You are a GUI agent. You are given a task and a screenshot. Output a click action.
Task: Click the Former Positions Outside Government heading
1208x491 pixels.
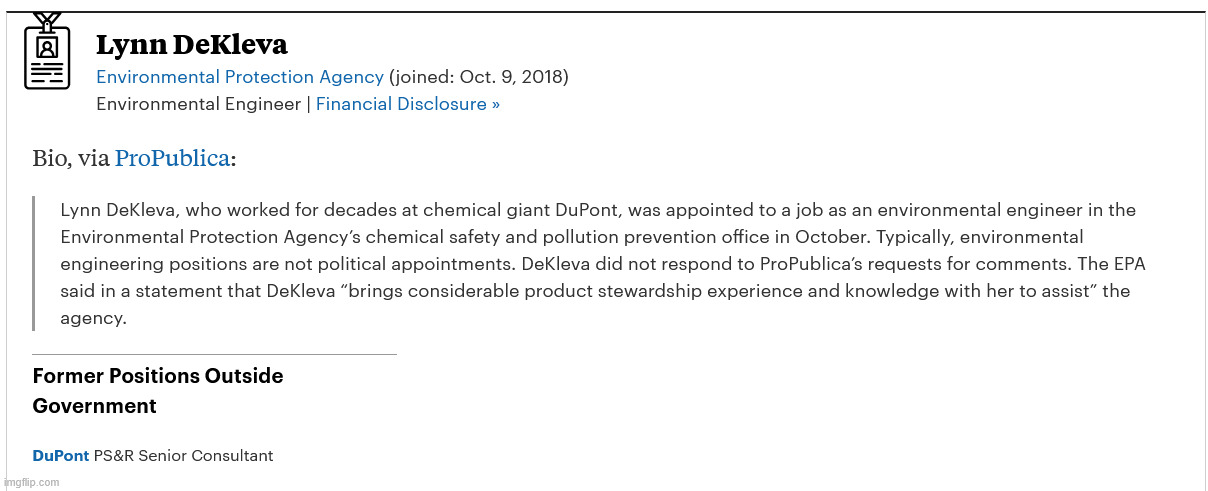158,391
